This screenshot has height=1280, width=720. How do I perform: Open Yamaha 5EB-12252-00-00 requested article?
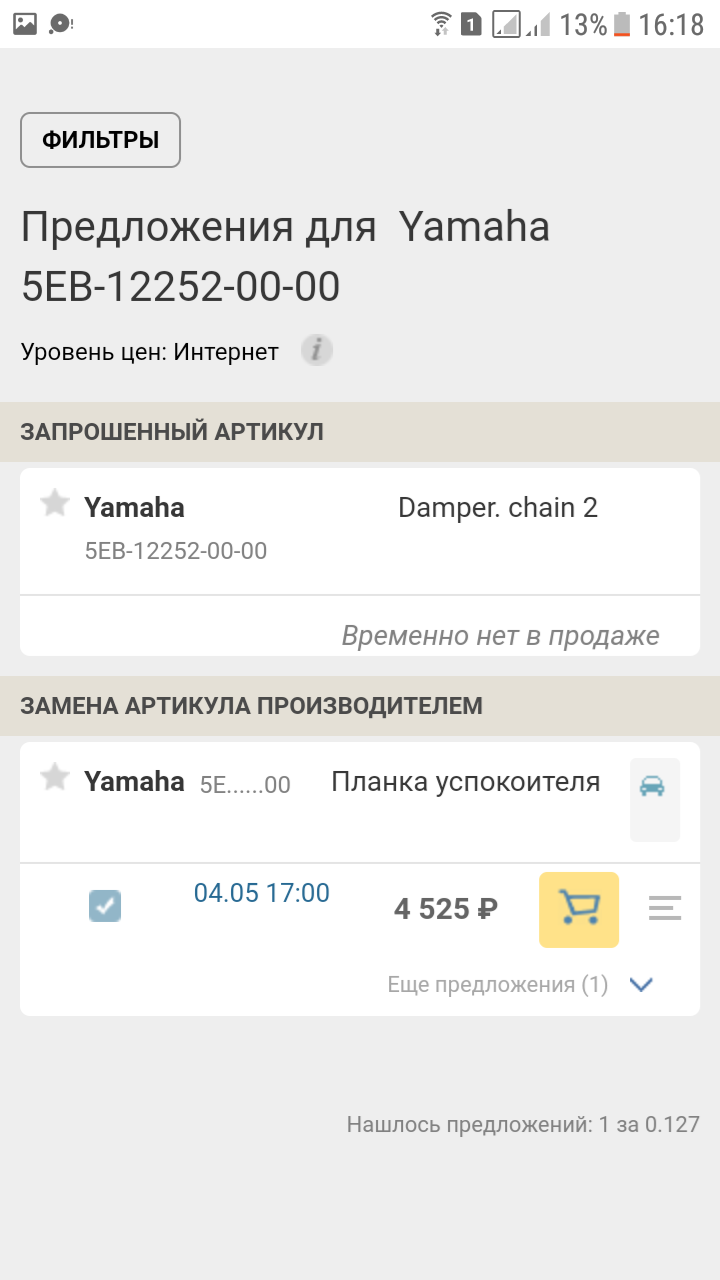(176, 550)
